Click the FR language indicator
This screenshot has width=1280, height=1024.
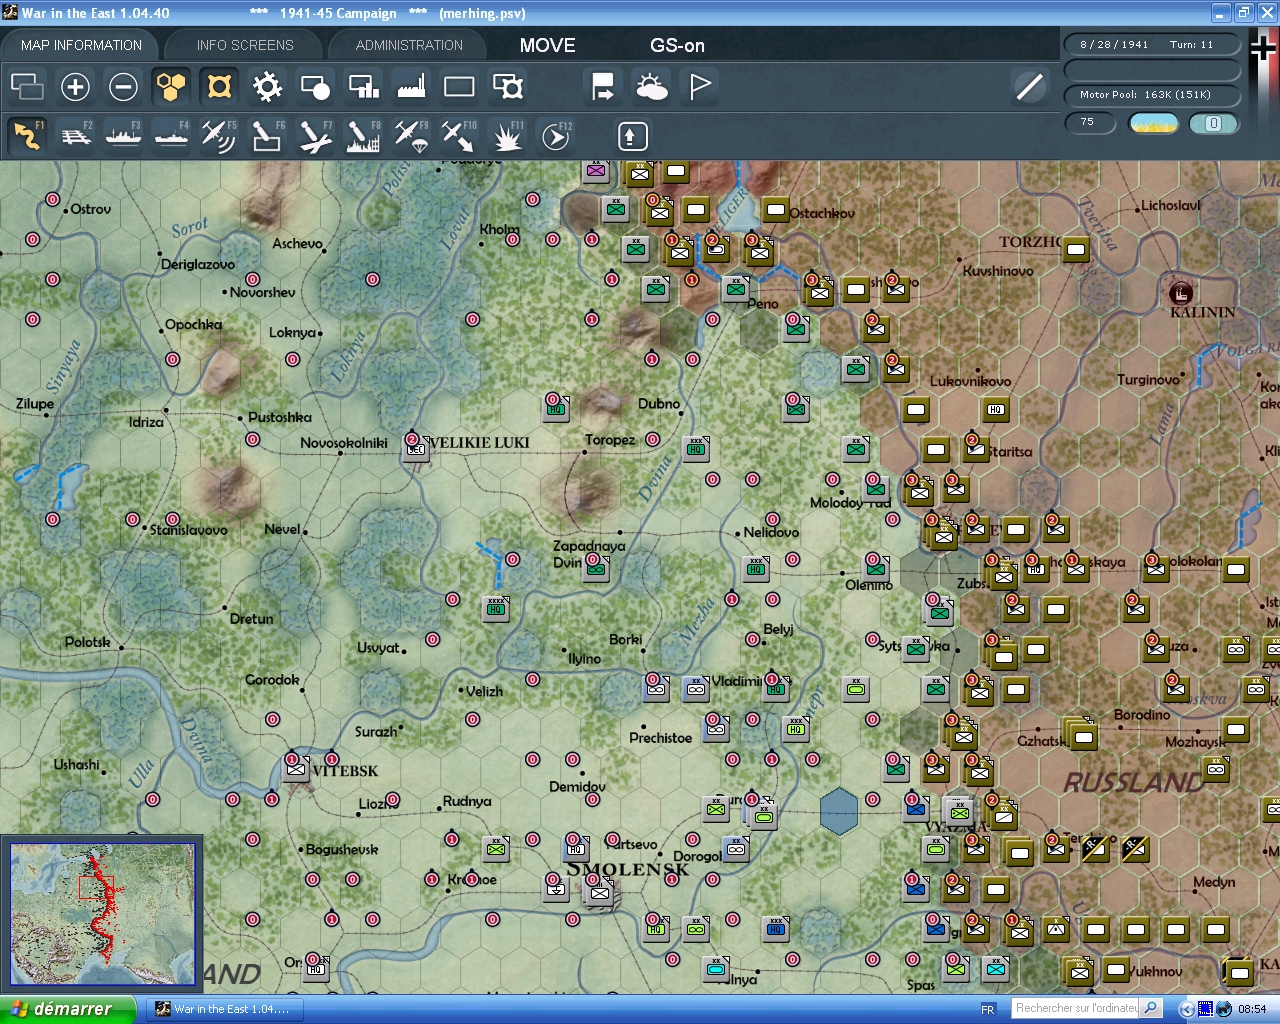pos(988,1009)
